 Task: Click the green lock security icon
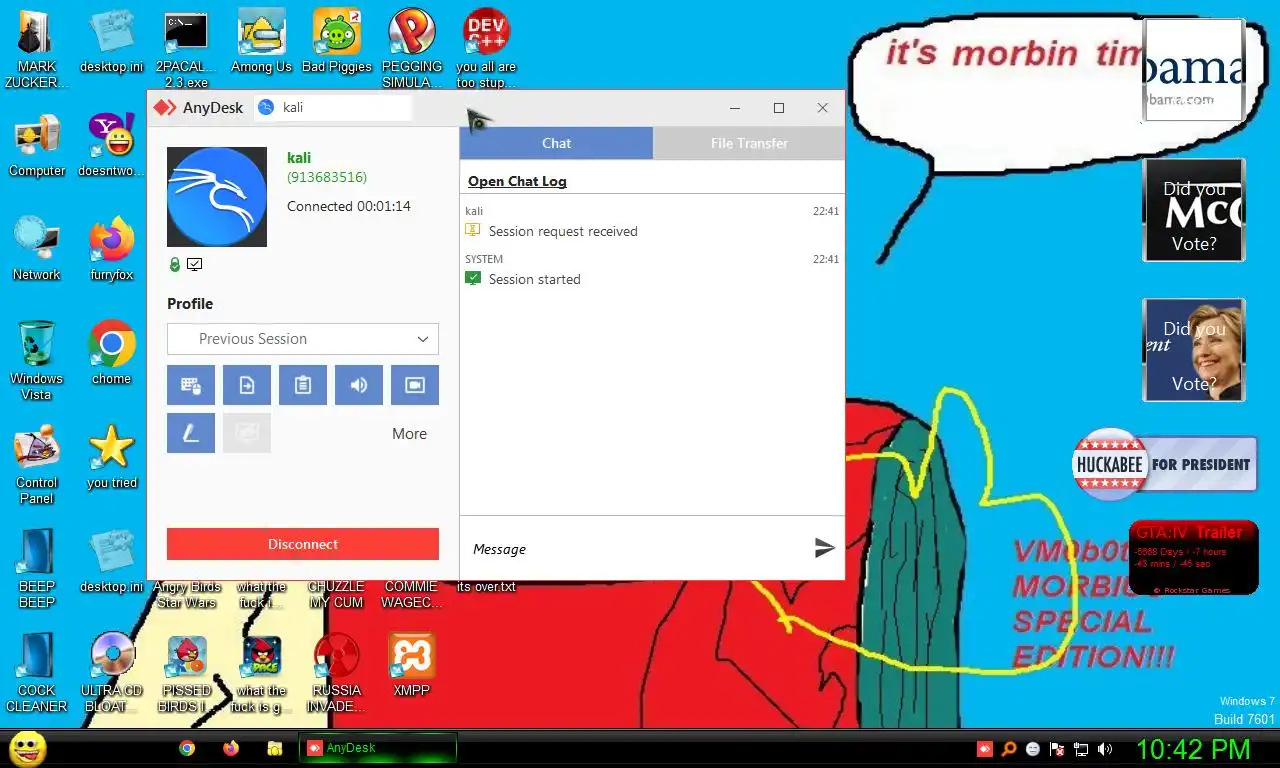175,265
